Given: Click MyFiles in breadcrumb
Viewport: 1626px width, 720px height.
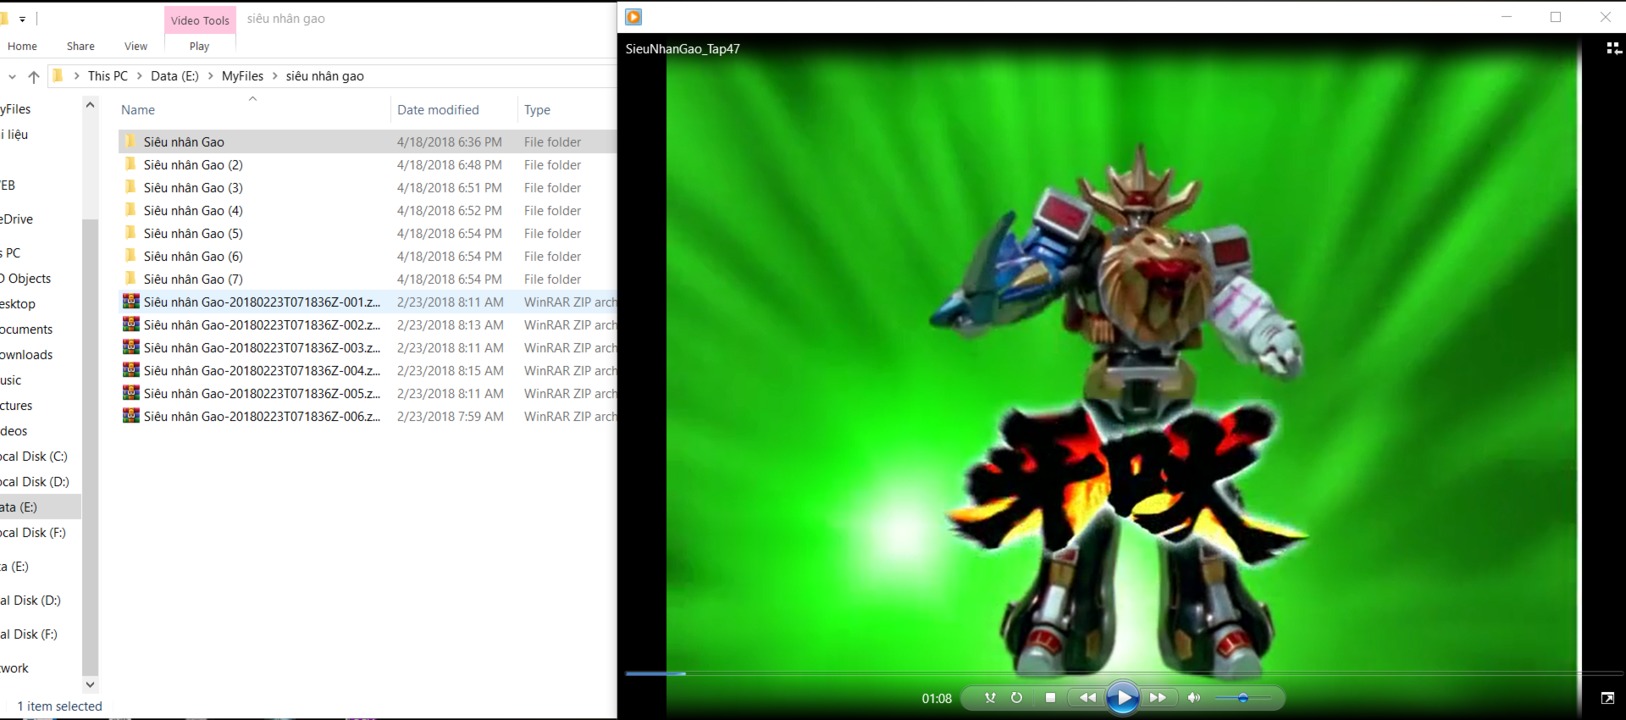Looking at the screenshot, I should click(x=243, y=76).
